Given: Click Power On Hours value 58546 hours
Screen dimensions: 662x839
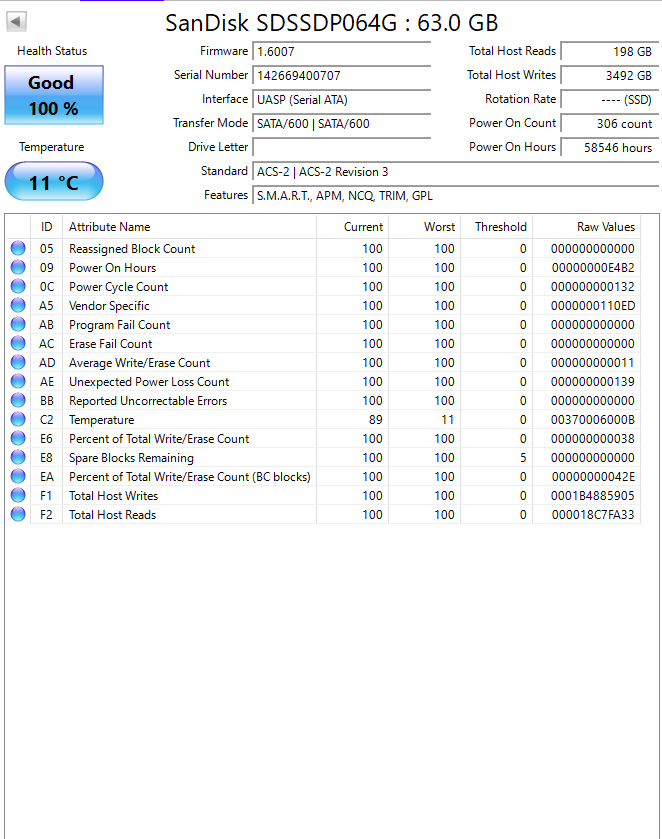Looking at the screenshot, I should [610, 147].
